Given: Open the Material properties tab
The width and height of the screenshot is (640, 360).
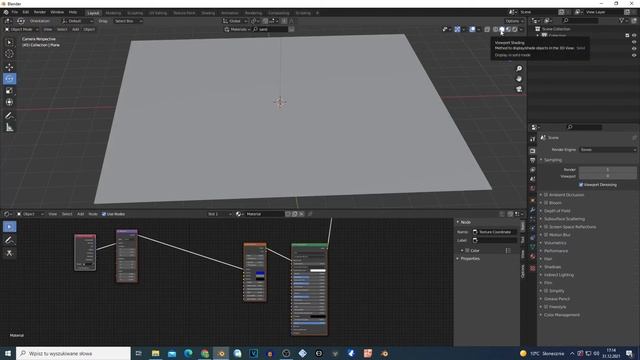Looking at the screenshot, I should click(x=532, y=256).
